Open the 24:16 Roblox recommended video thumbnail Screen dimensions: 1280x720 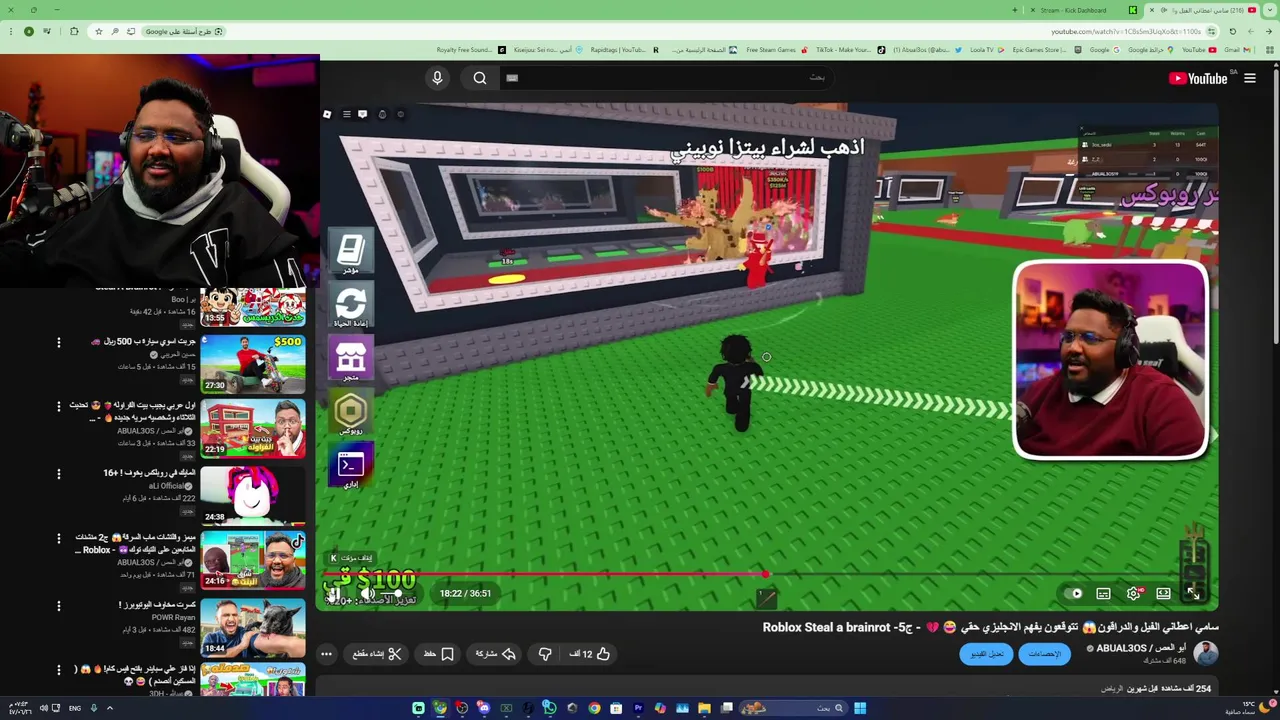tap(253, 560)
